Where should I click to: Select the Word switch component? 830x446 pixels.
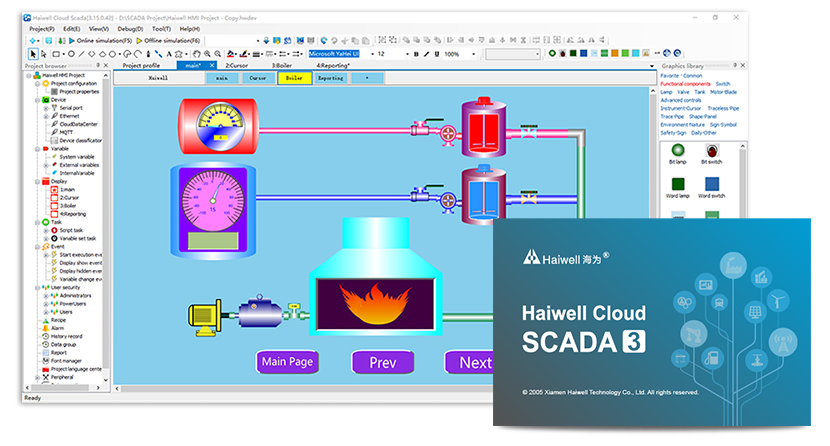[x=711, y=185]
